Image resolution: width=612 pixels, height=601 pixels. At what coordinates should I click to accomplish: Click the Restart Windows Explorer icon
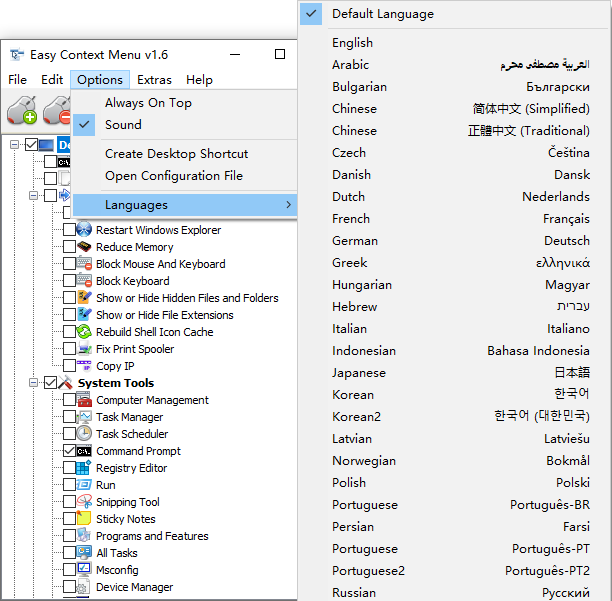point(84,229)
